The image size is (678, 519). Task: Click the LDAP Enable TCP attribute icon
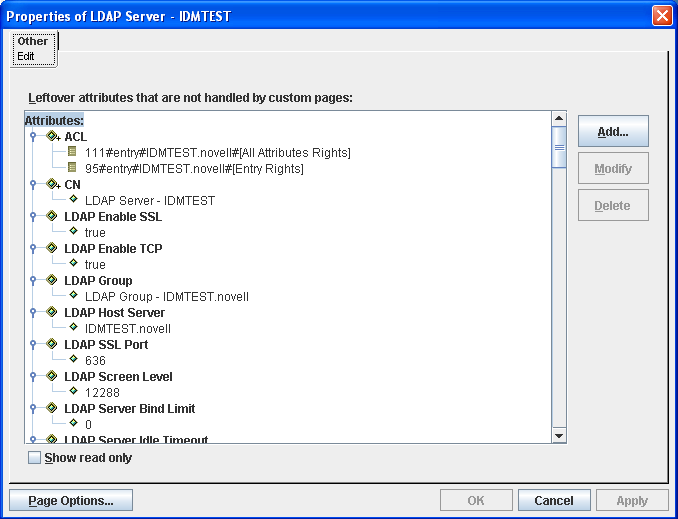coord(51,248)
